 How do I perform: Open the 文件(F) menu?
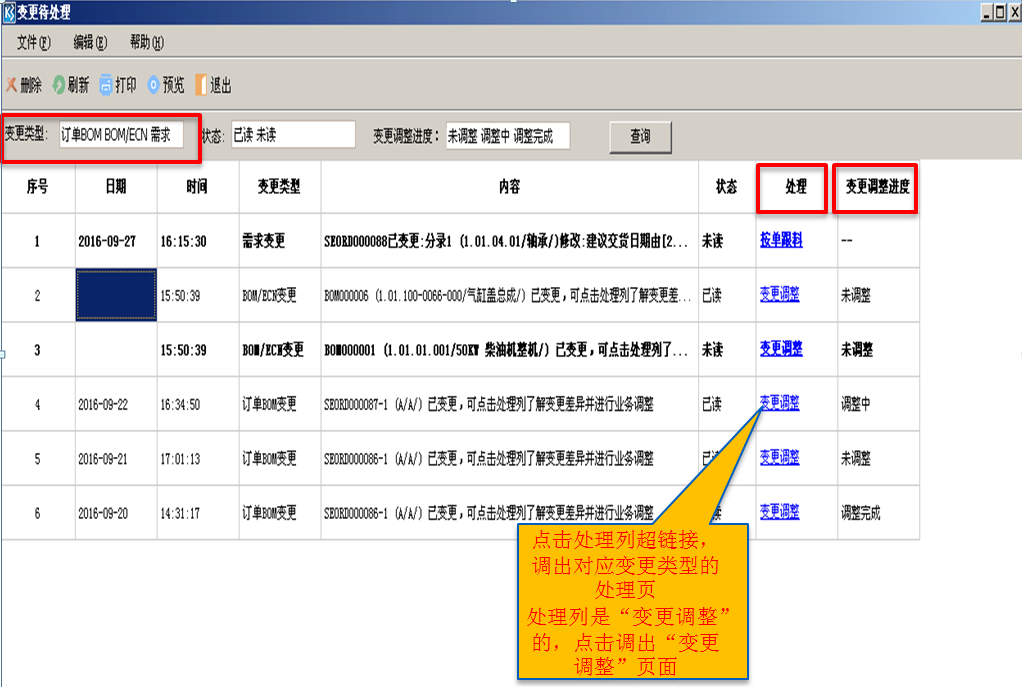tap(33, 43)
